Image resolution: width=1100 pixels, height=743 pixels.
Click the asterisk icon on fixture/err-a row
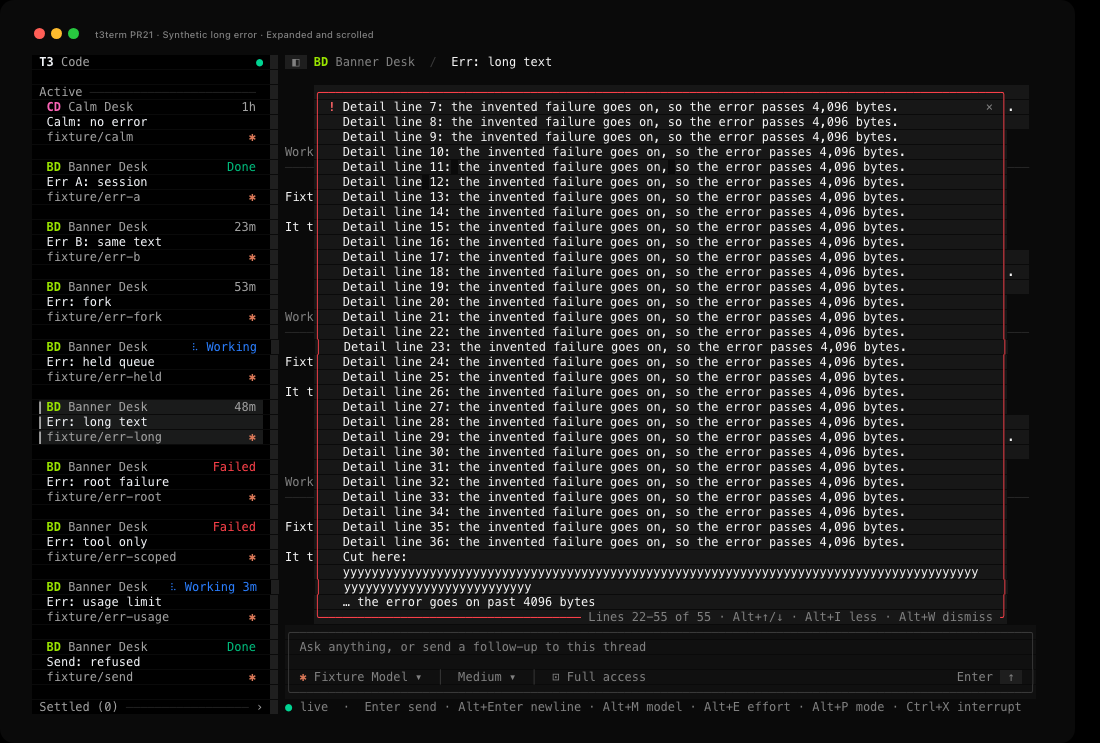point(253,198)
